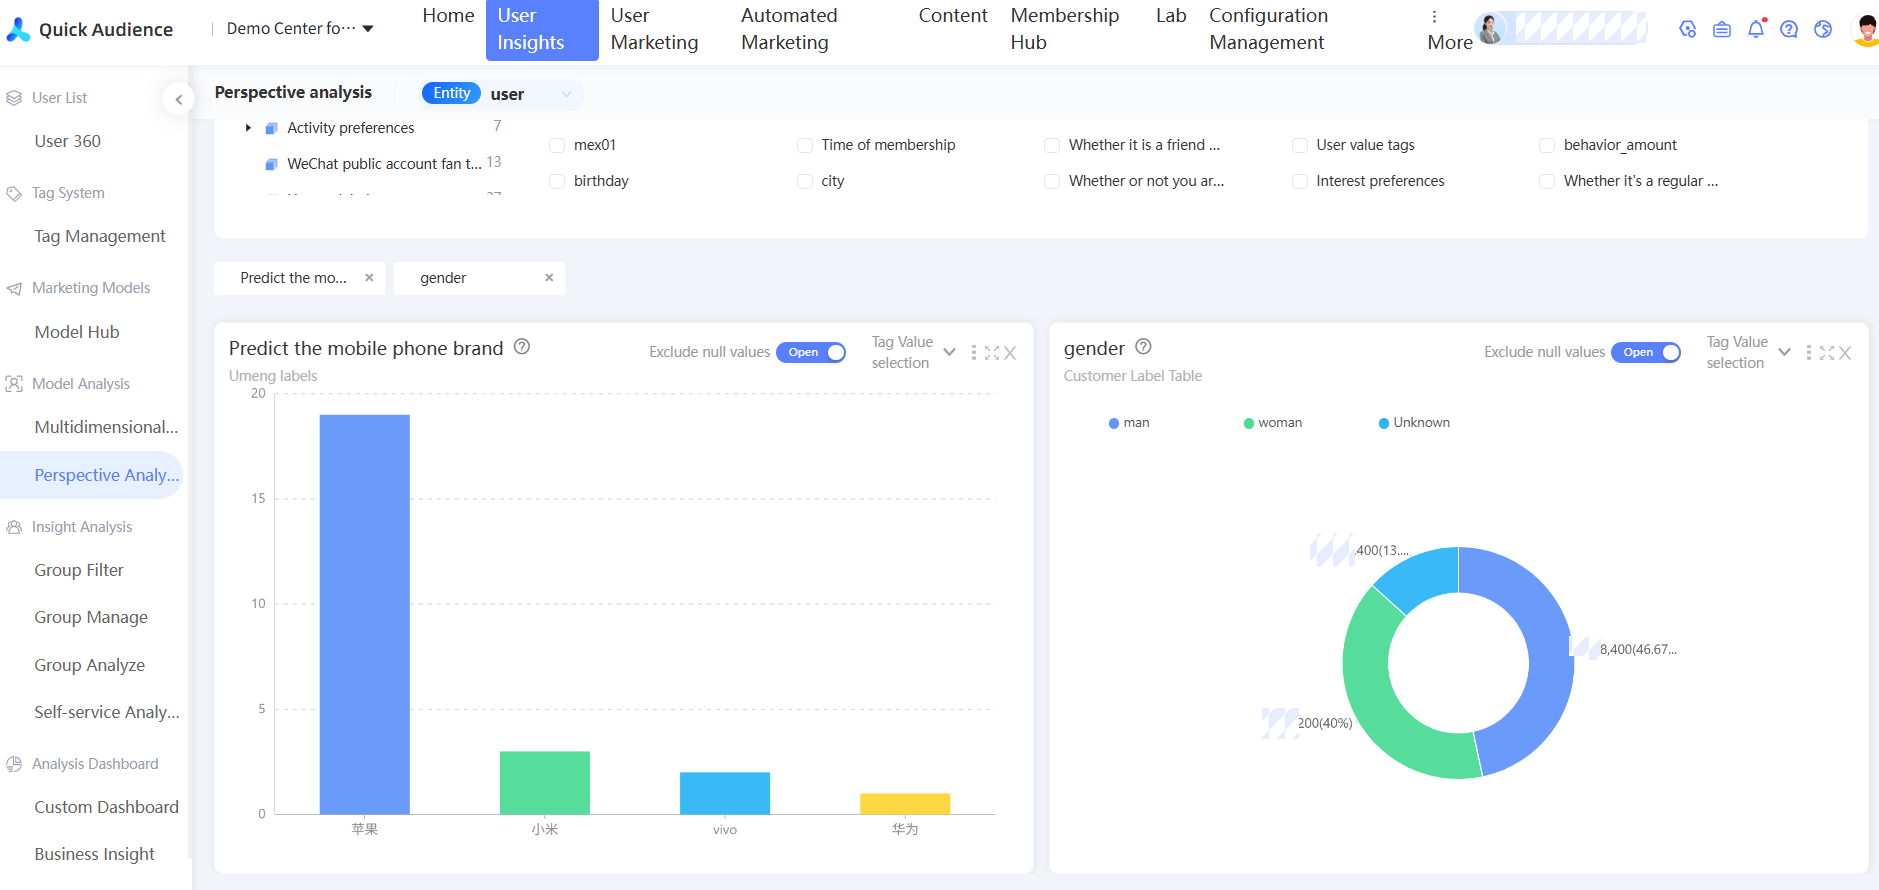Close the gender chart panel

(x=1845, y=353)
